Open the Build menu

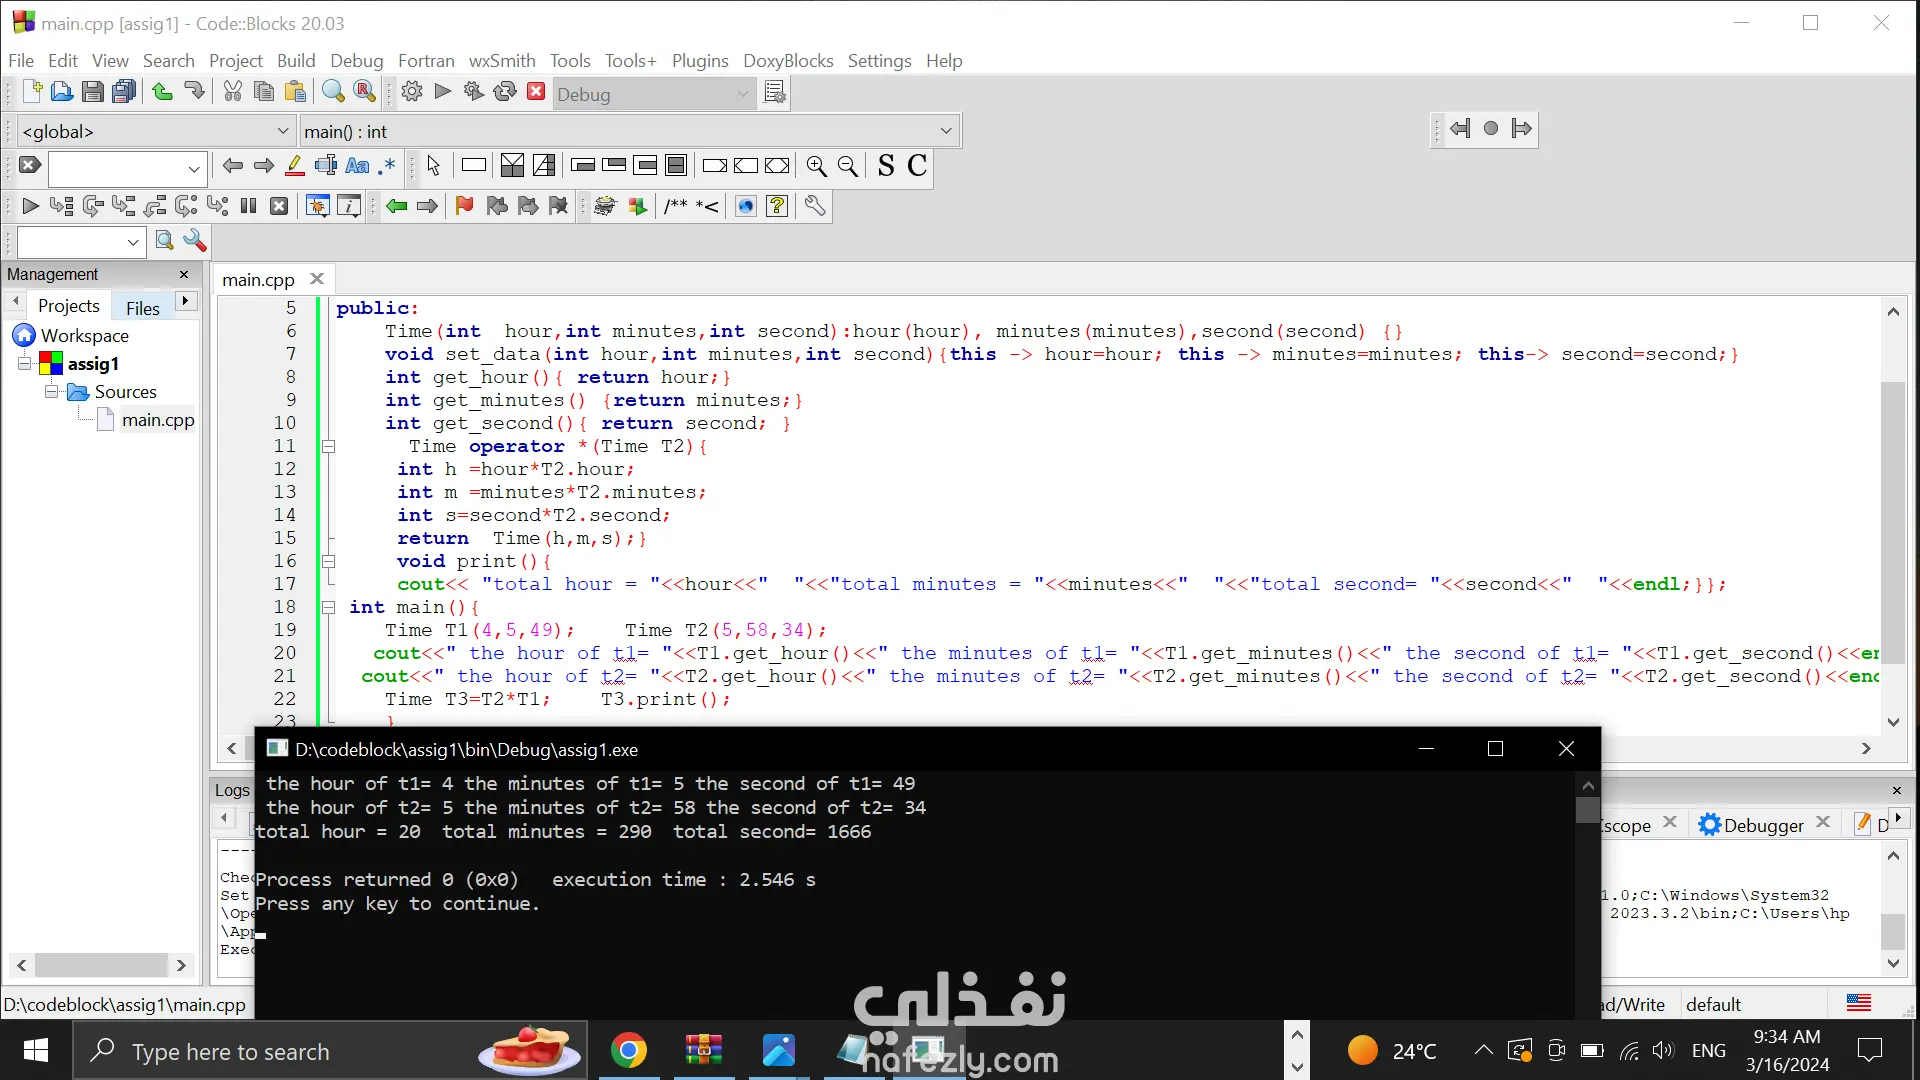[x=295, y=61]
